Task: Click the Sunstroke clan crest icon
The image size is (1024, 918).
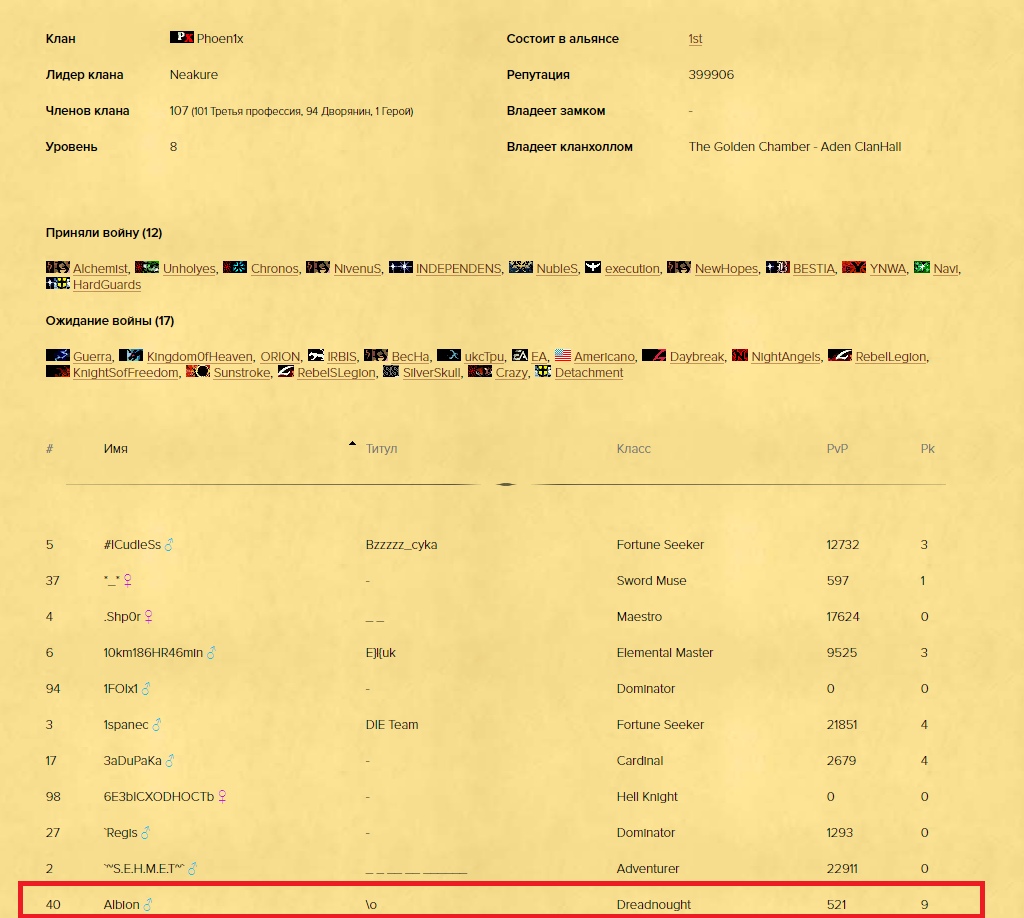Action: point(197,372)
